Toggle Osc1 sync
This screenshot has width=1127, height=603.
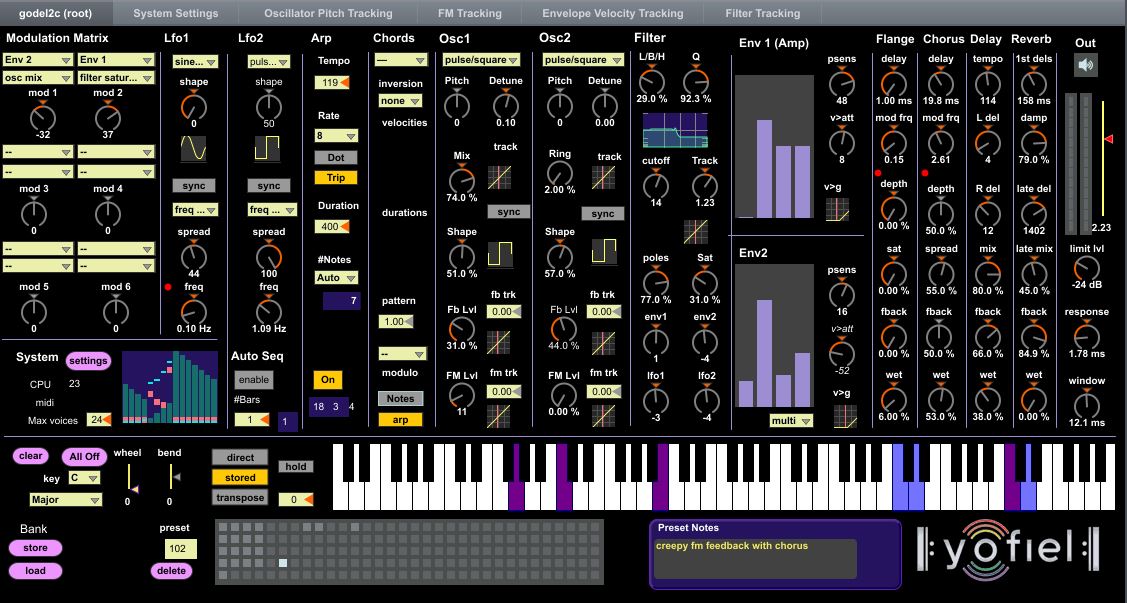point(509,211)
